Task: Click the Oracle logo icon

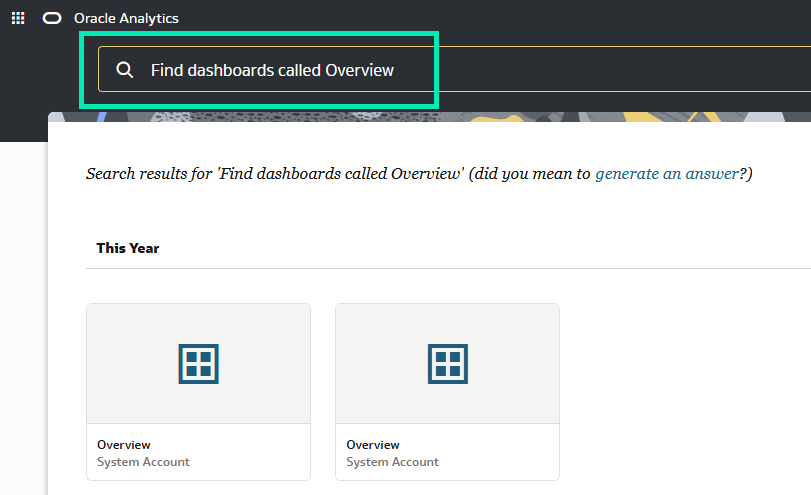Action: click(52, 18)
